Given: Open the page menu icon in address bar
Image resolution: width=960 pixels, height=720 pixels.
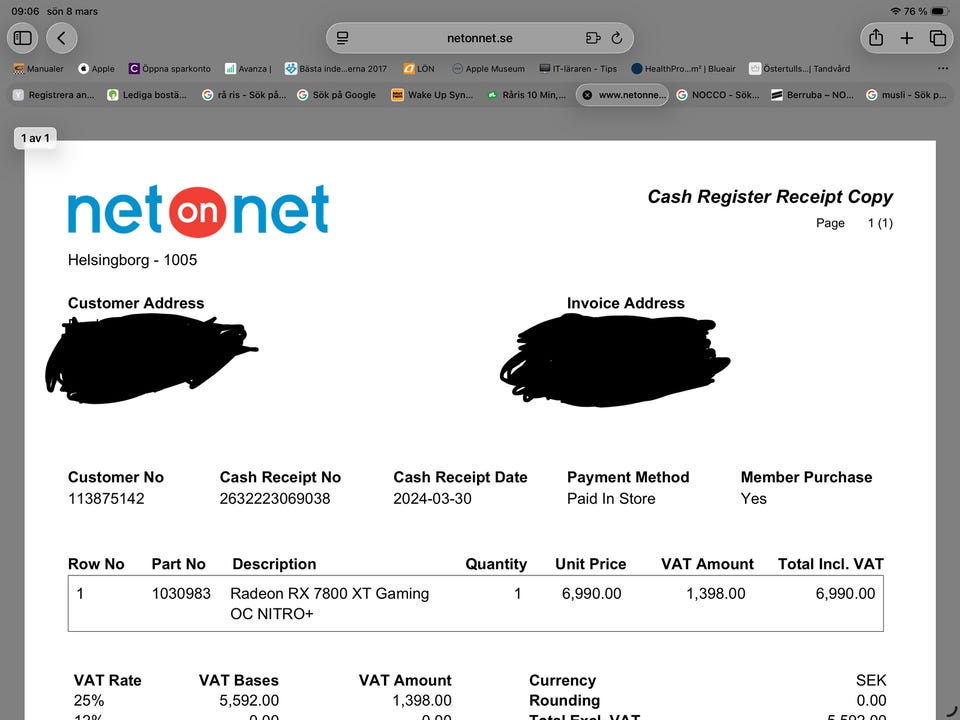Looking at the screenshot, I should (343, 38).
